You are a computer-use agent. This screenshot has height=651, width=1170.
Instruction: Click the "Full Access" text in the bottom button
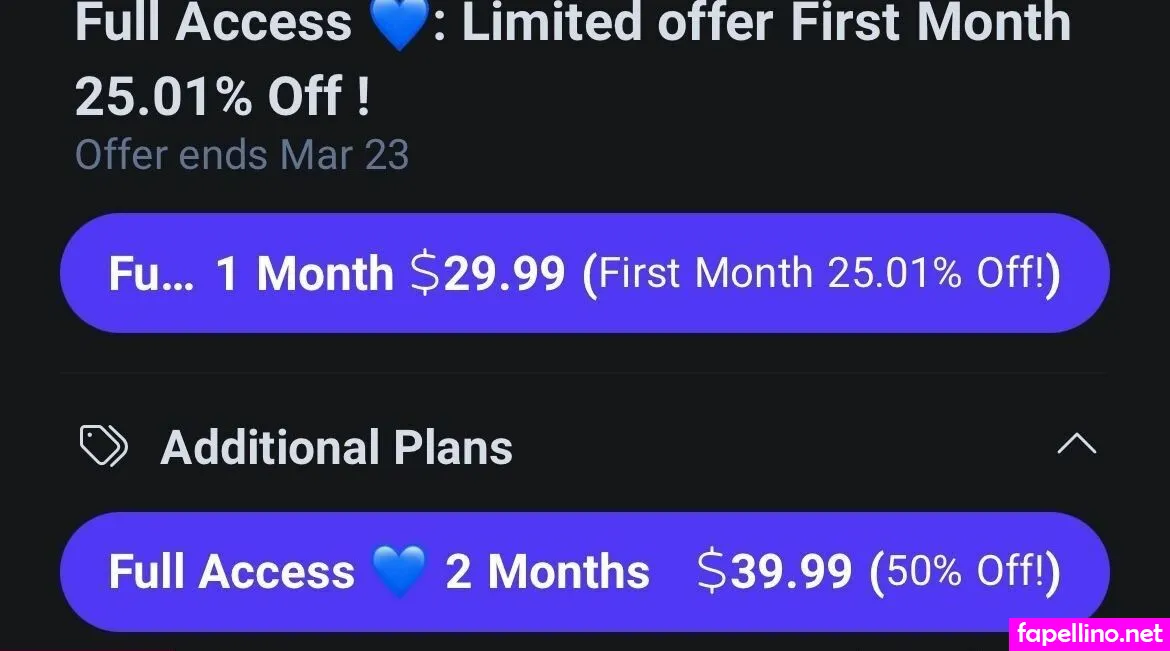pyautogui.click(x=231, y=572)
